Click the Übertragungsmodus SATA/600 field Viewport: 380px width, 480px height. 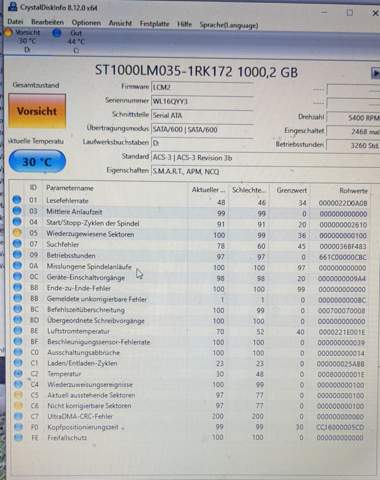[x=202, y=129]
